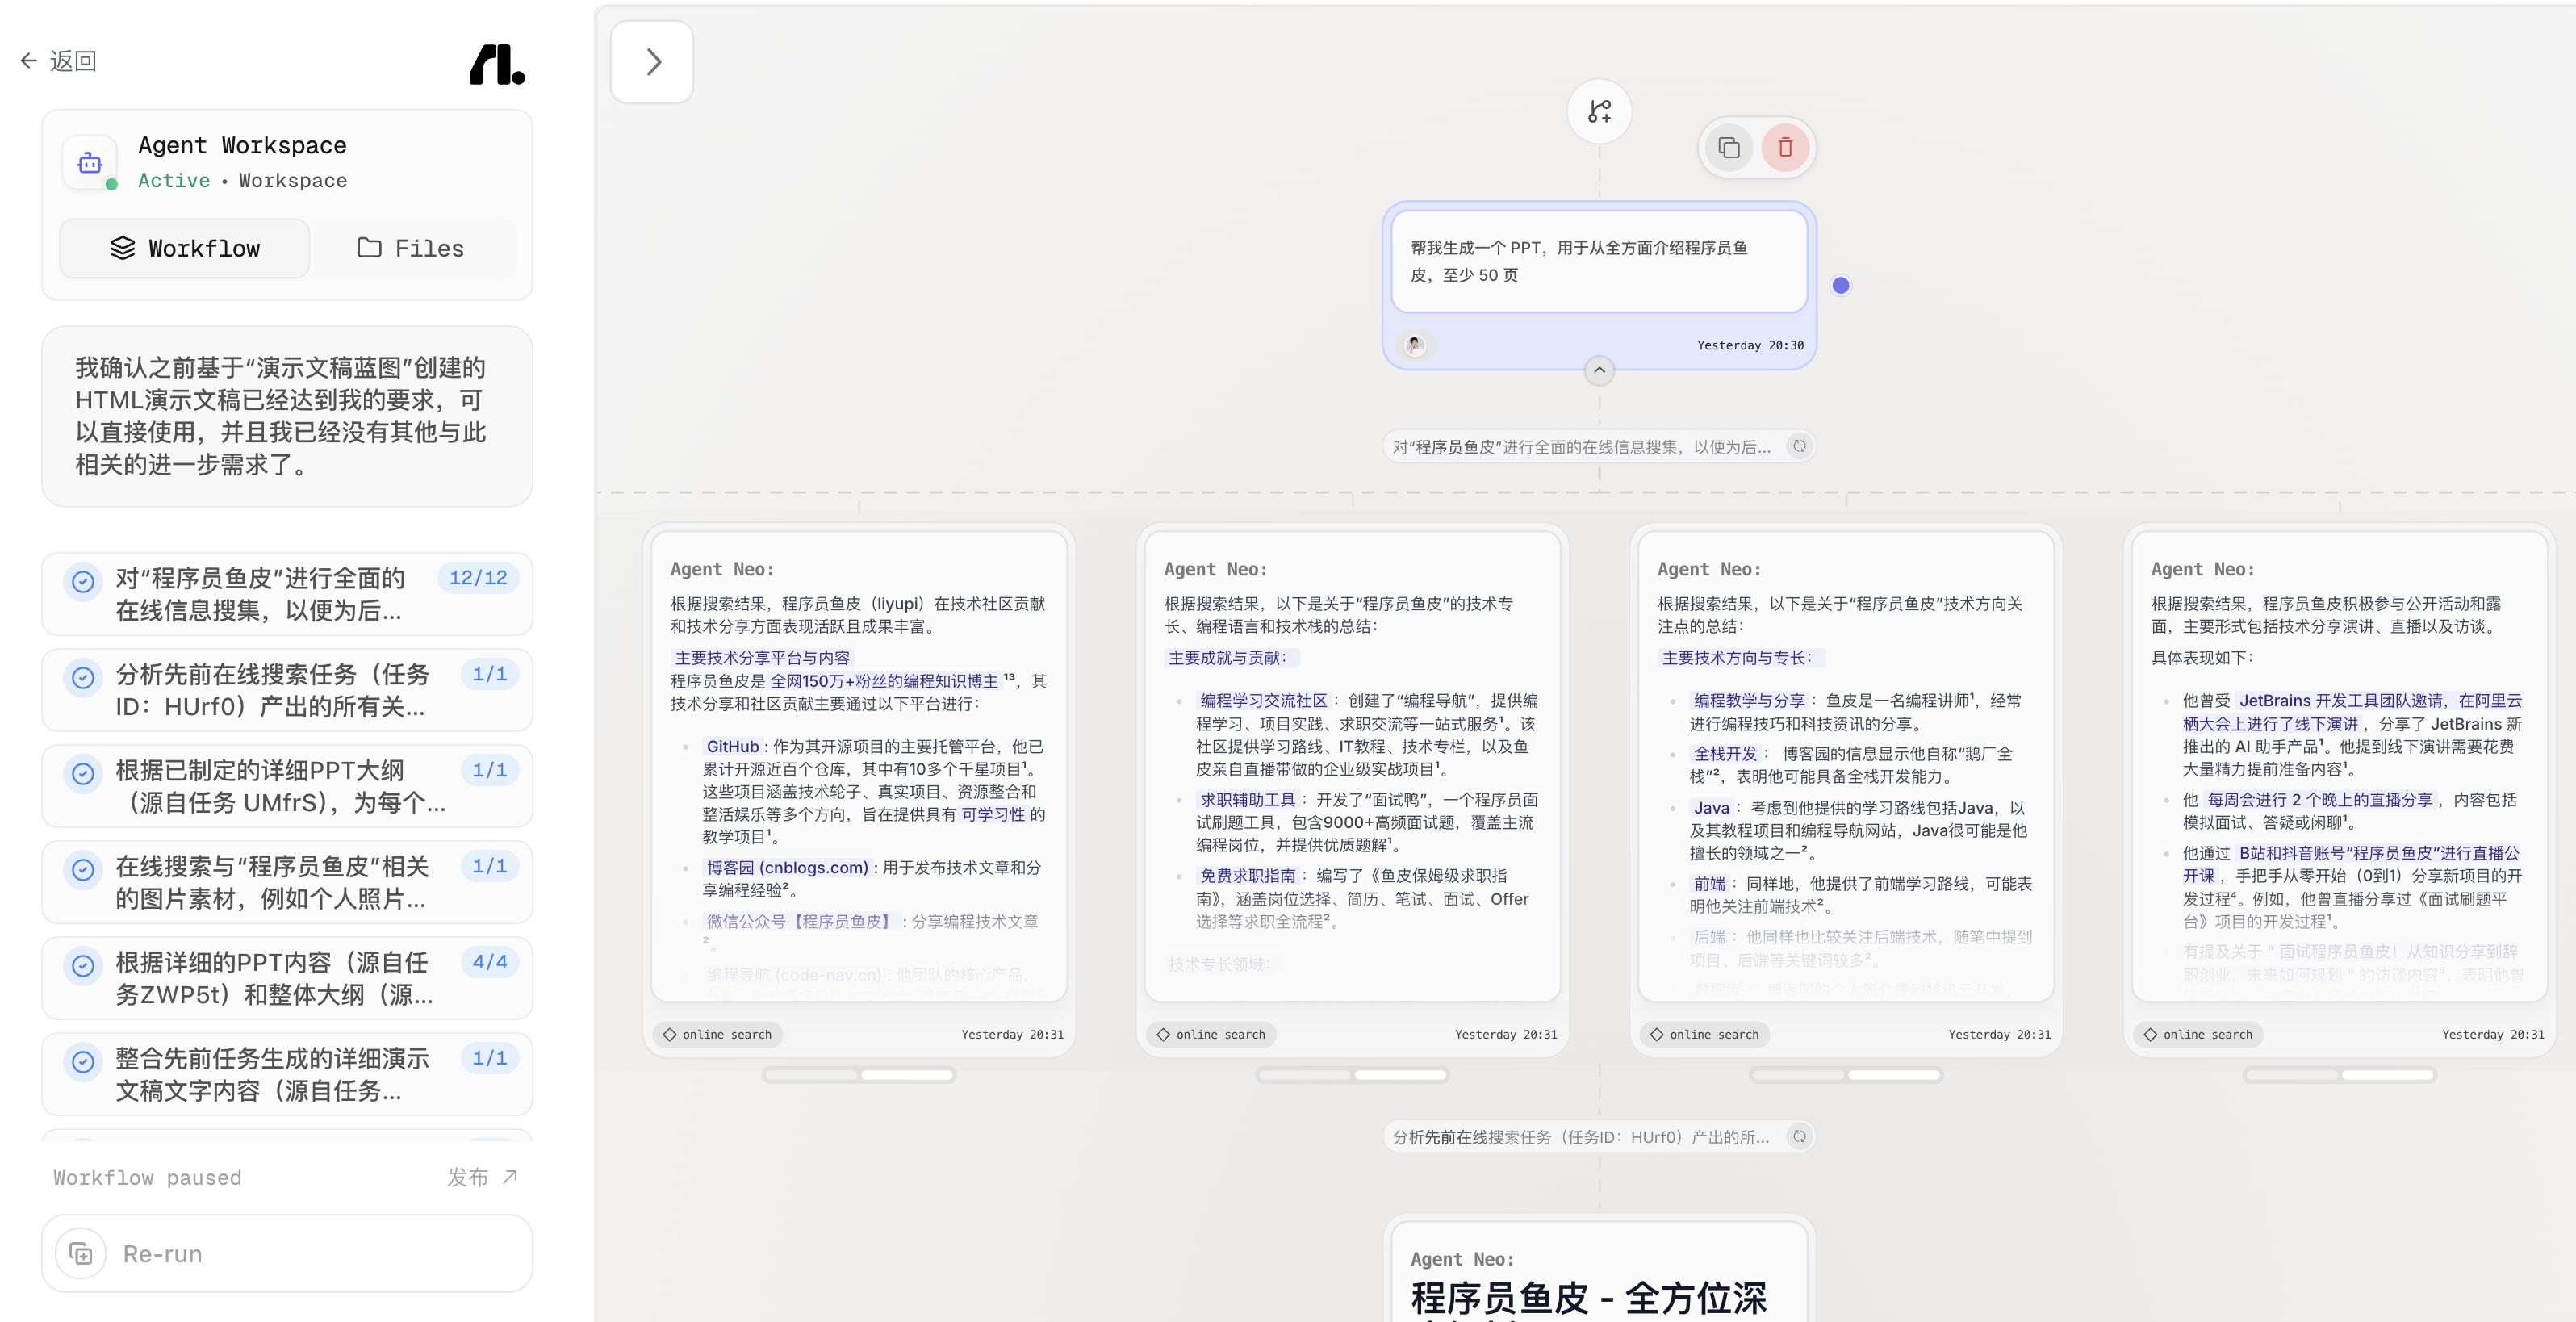2576x1322 pixels.
Task: Click the Re-run copy-plus icon
Action: (x=81, y=1253)
